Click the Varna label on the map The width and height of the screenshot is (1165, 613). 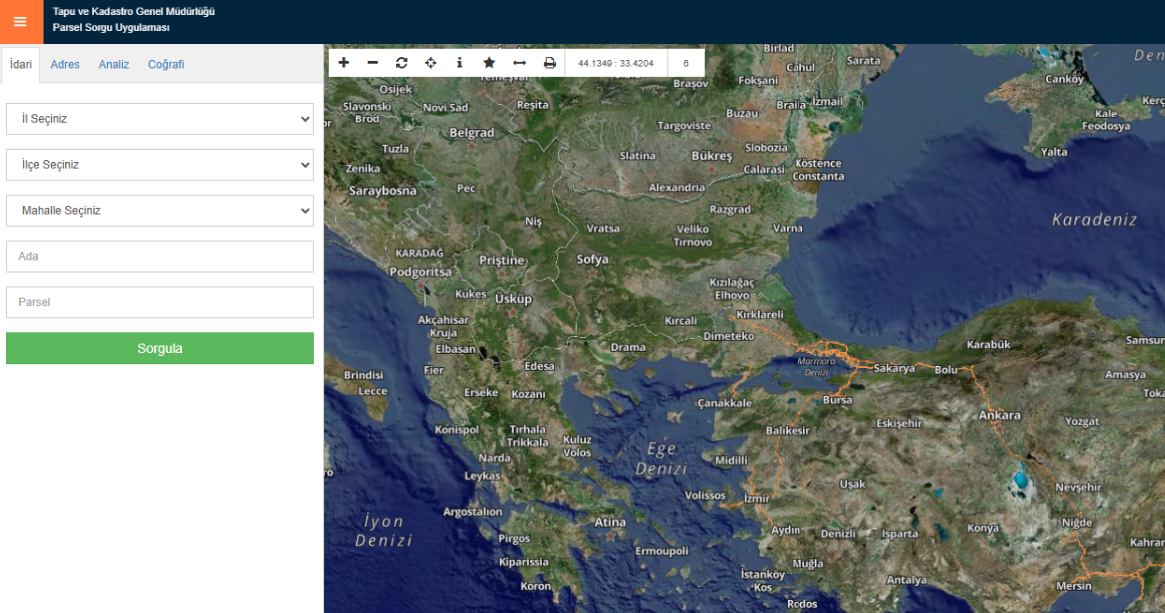point(788,228)
